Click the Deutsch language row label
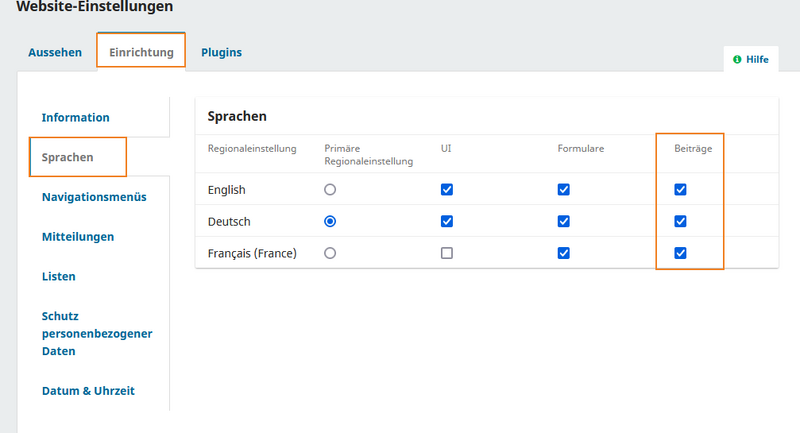 (x=229, y=222)
